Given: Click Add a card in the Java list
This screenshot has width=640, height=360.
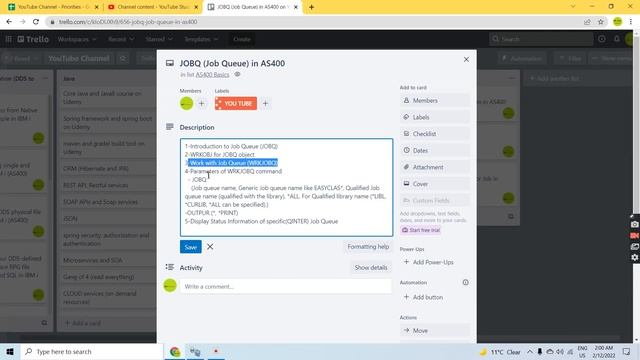Looking at the screenshot, I should click(x=83, y=323).
